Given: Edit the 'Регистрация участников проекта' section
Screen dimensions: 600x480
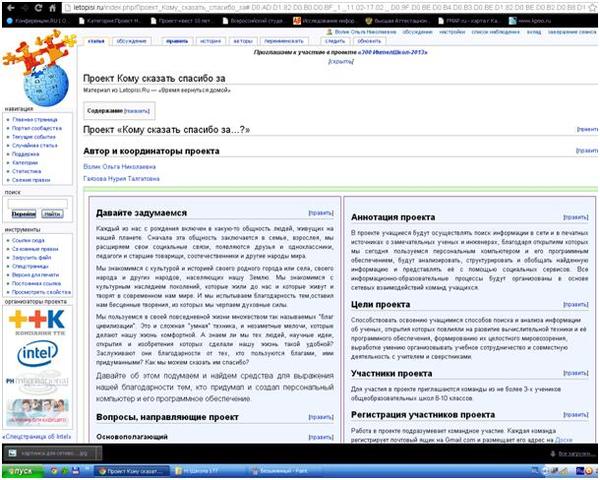Looking at the screenshot, I should coord(576,415).
